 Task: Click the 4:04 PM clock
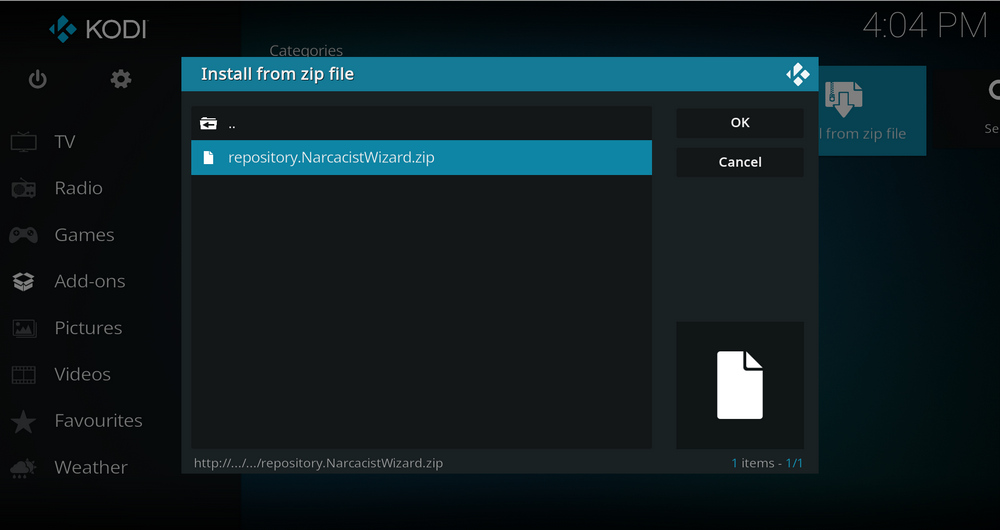click(924, 26)
